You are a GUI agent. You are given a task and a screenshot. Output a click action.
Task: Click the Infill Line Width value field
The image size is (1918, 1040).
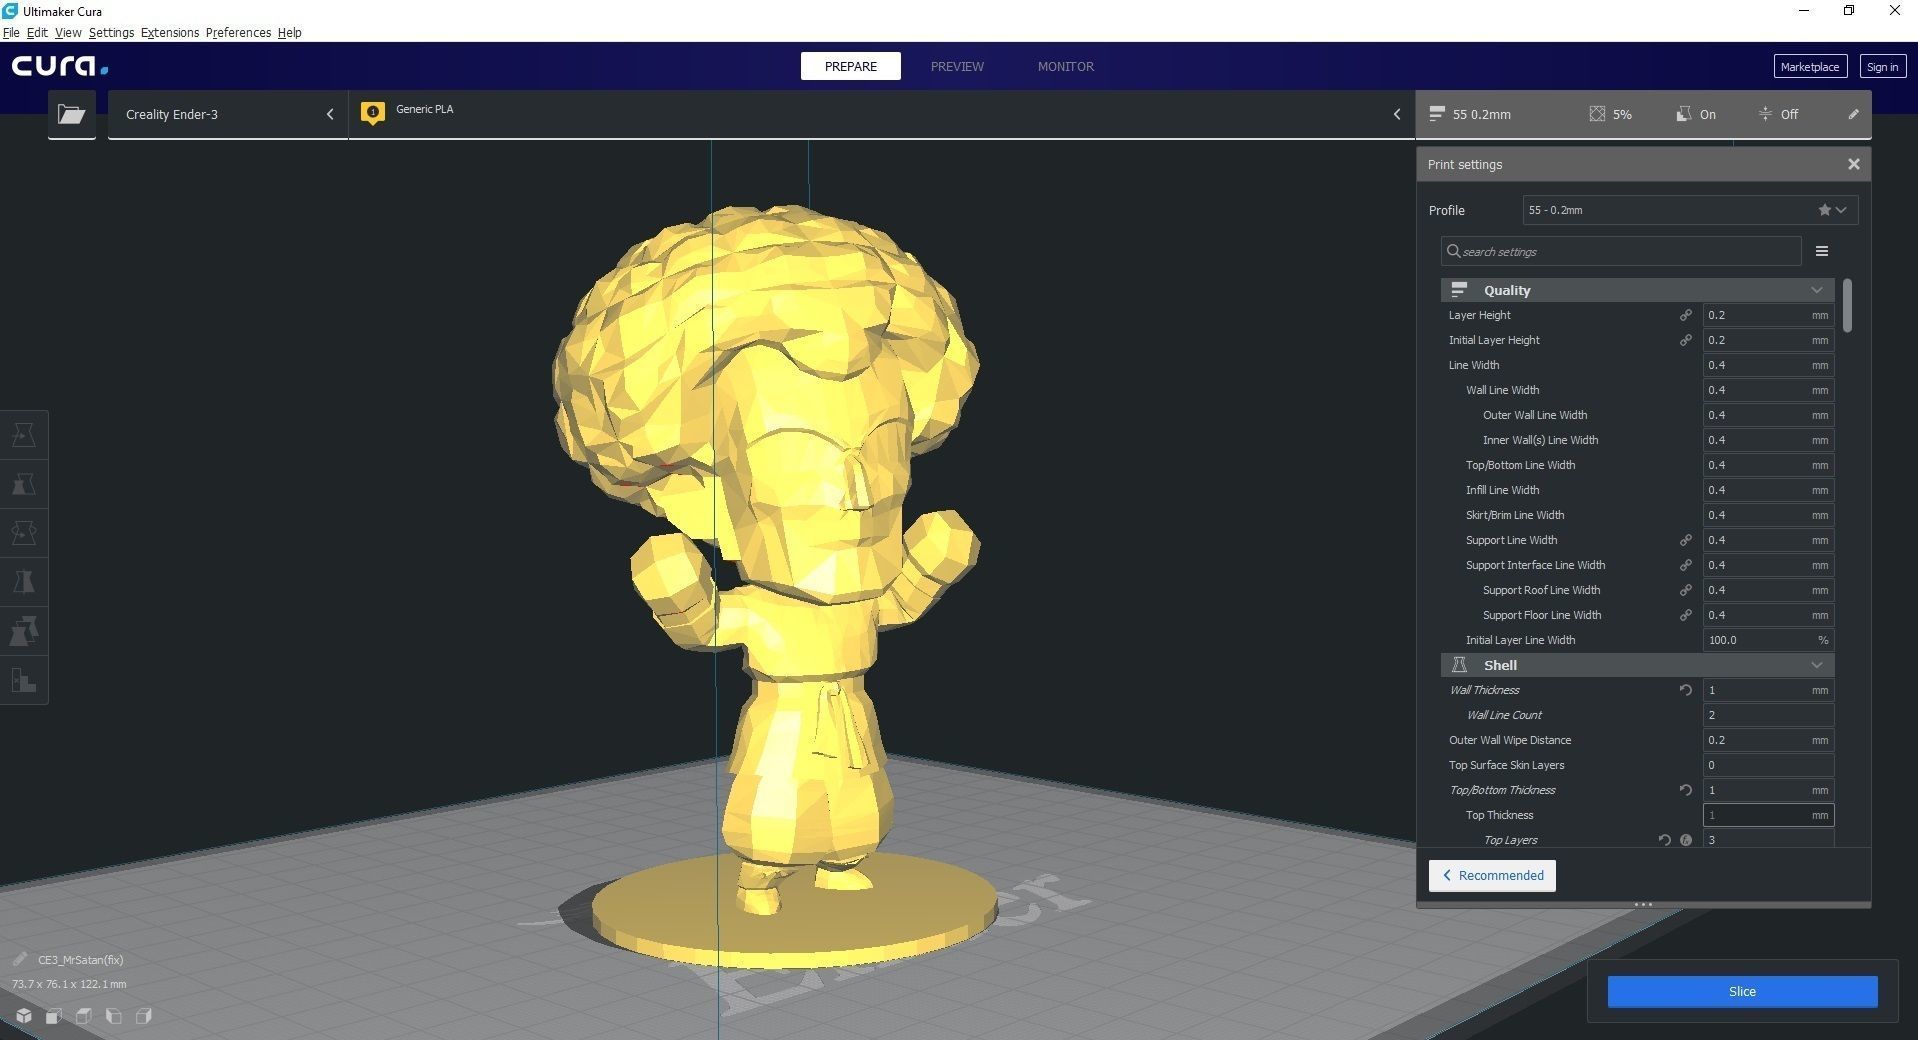click(x=1768, y=490)
